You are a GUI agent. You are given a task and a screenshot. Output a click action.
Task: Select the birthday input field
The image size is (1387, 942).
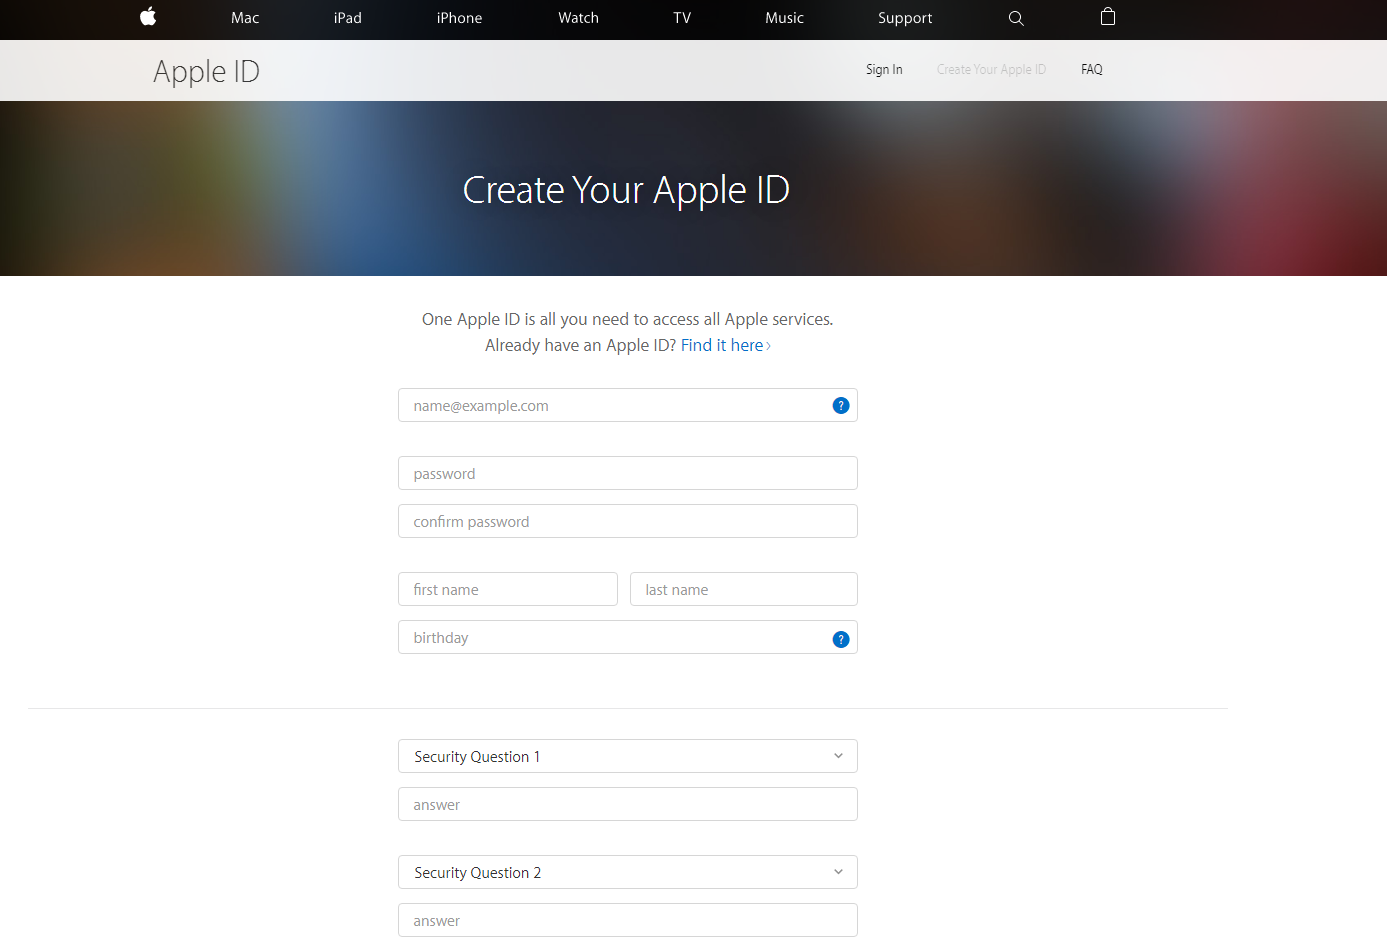(x=628, y=637)
